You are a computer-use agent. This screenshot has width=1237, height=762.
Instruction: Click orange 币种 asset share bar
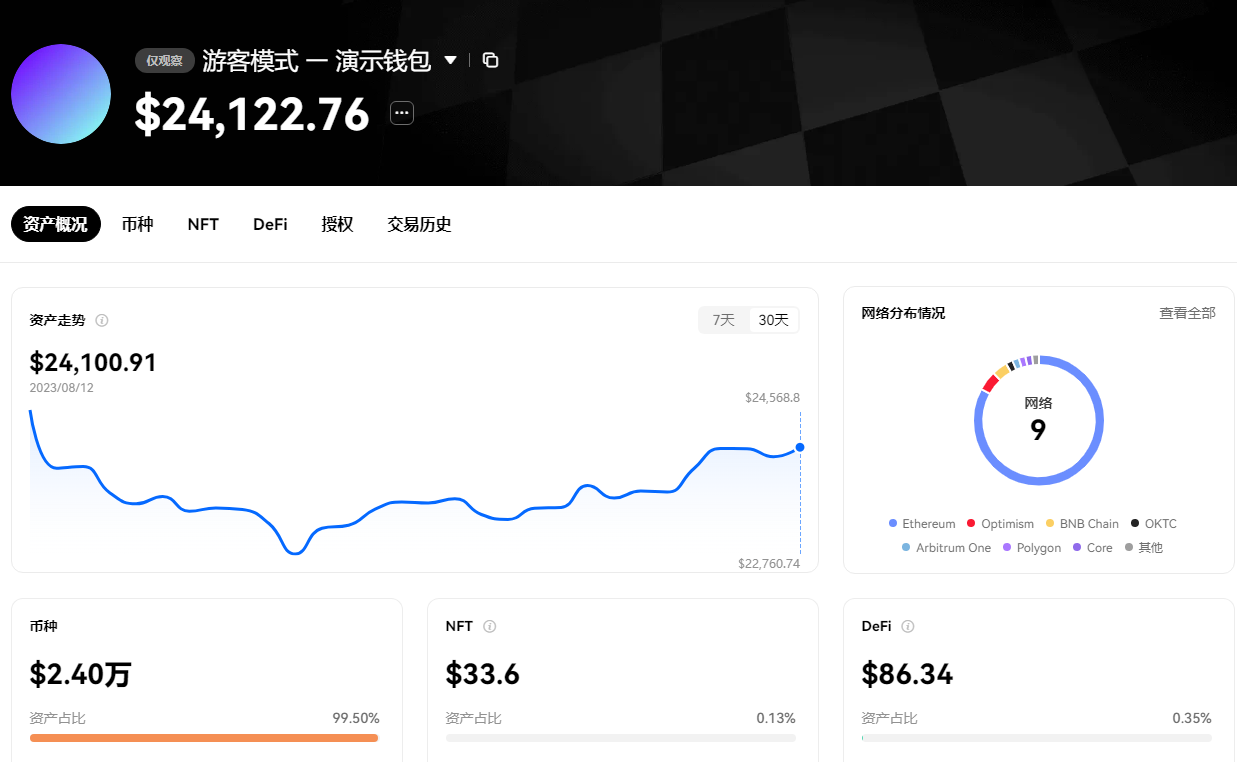coord(204,738)
